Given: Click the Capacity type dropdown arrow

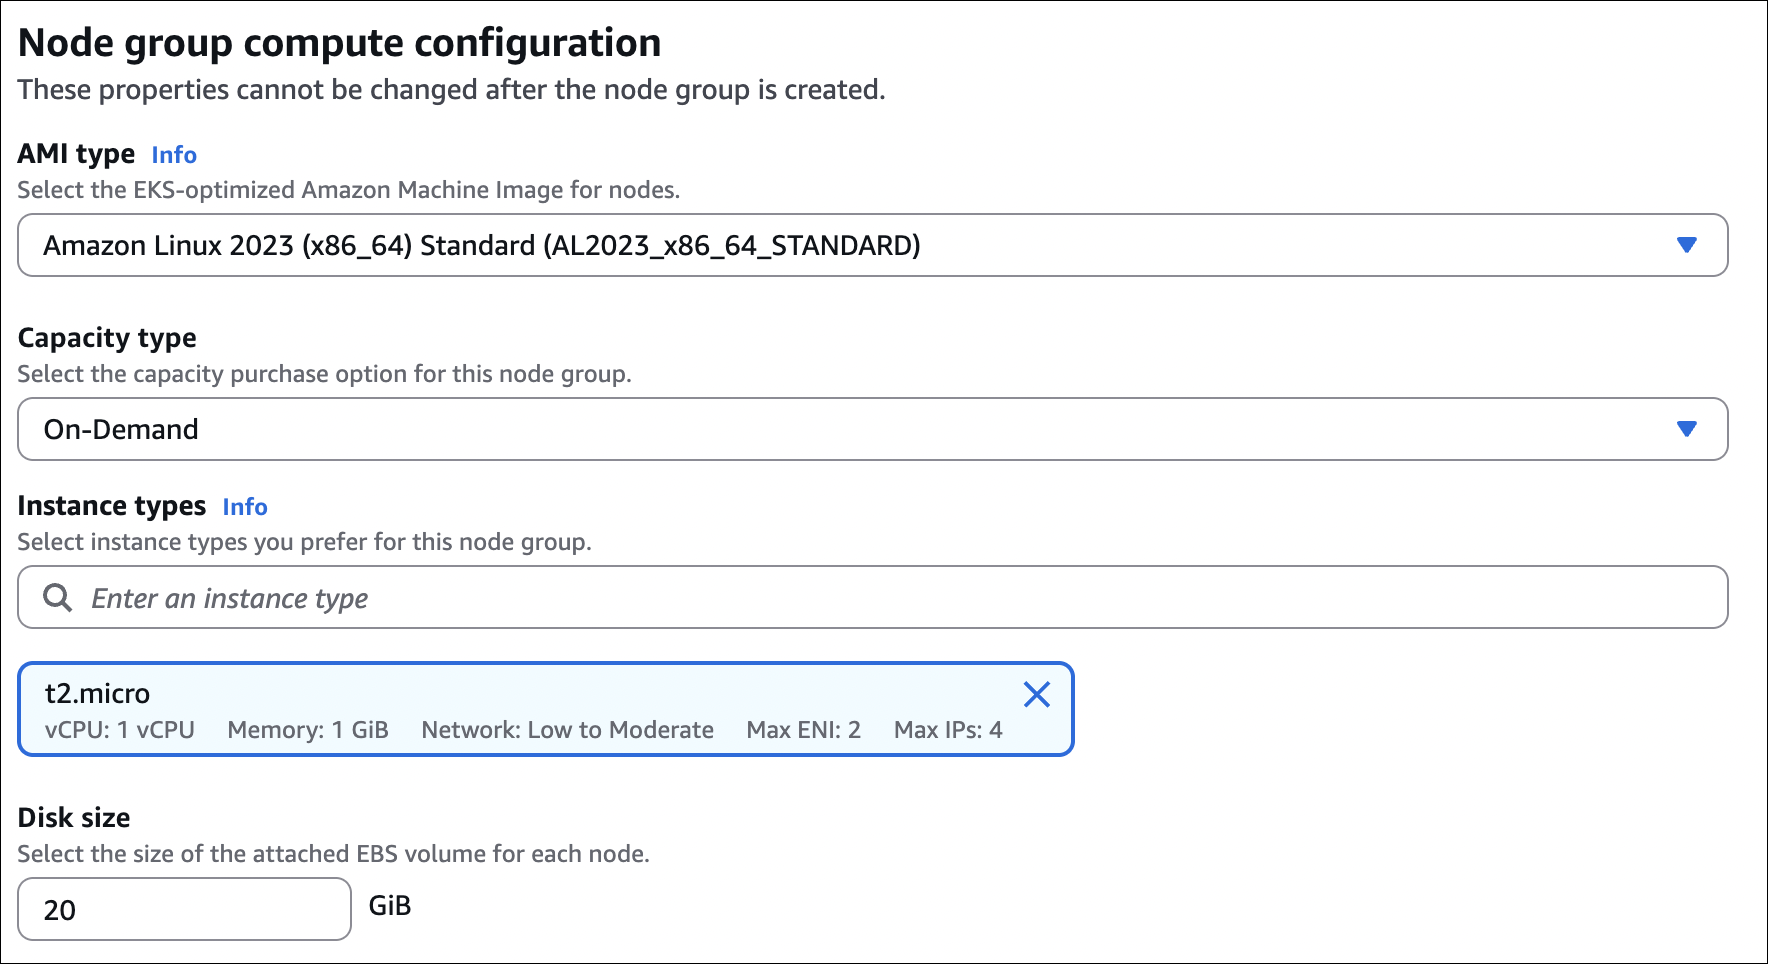Looking at the screenshot, I should point(1686,429).
